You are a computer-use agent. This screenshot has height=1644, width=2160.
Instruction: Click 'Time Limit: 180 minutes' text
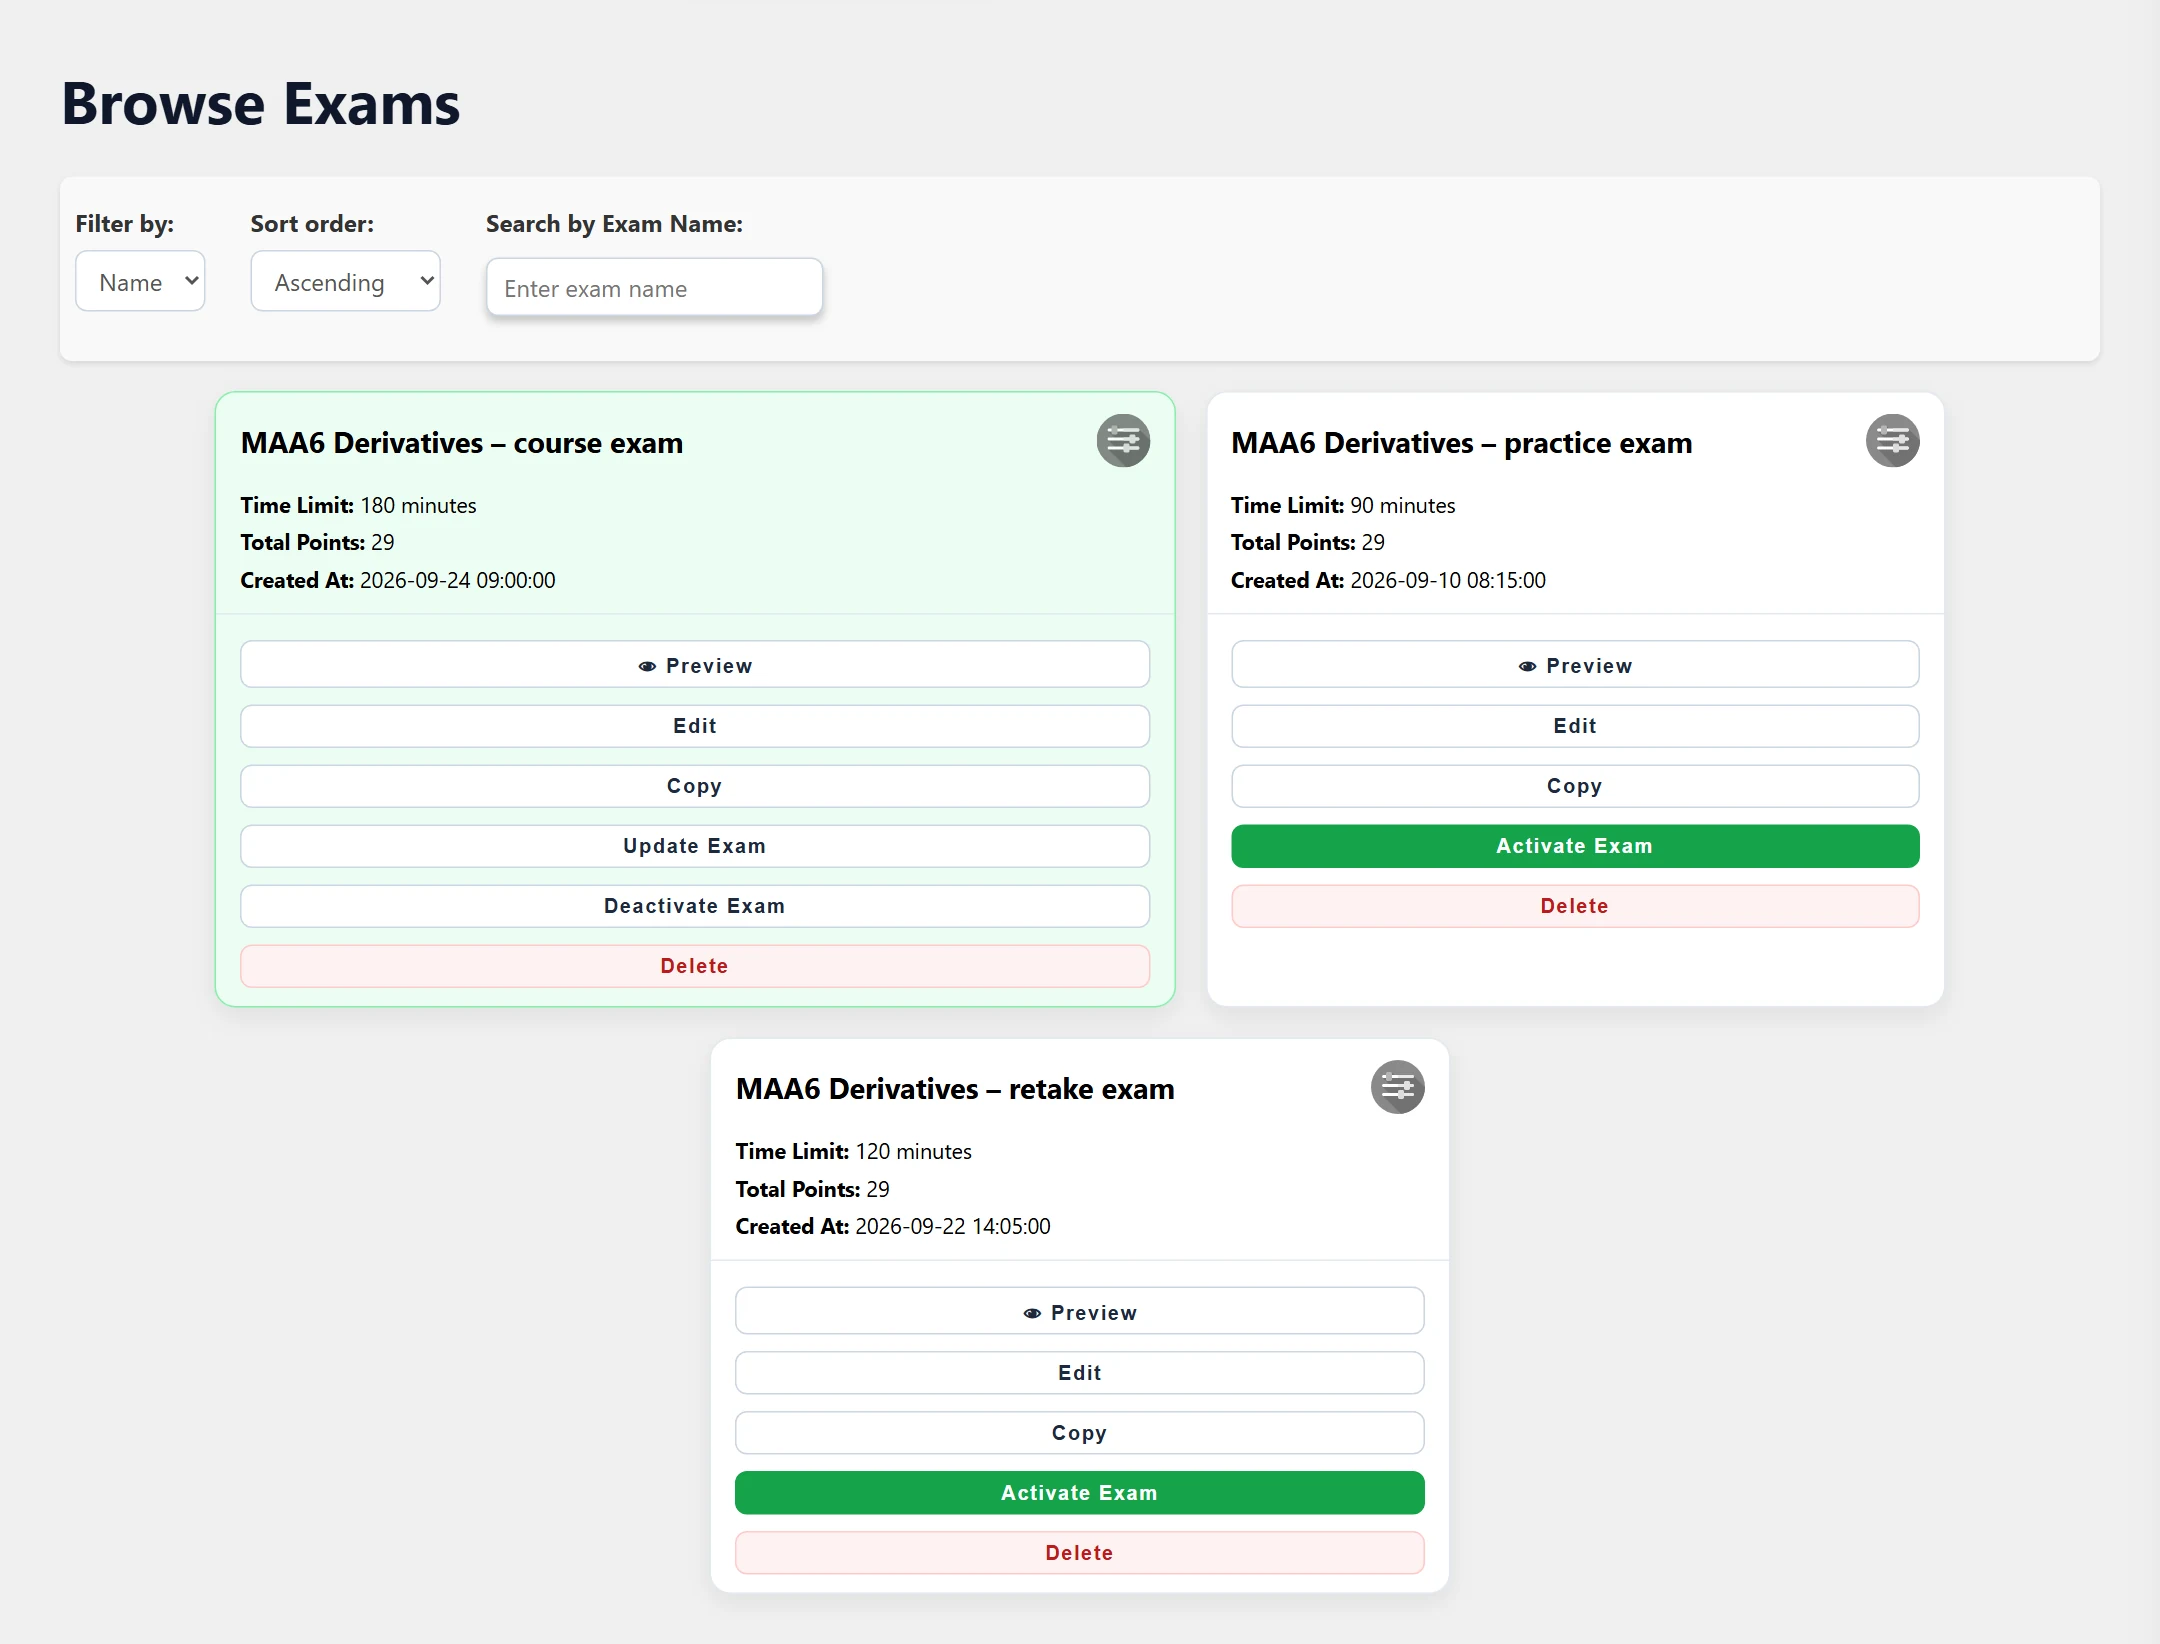358,505
